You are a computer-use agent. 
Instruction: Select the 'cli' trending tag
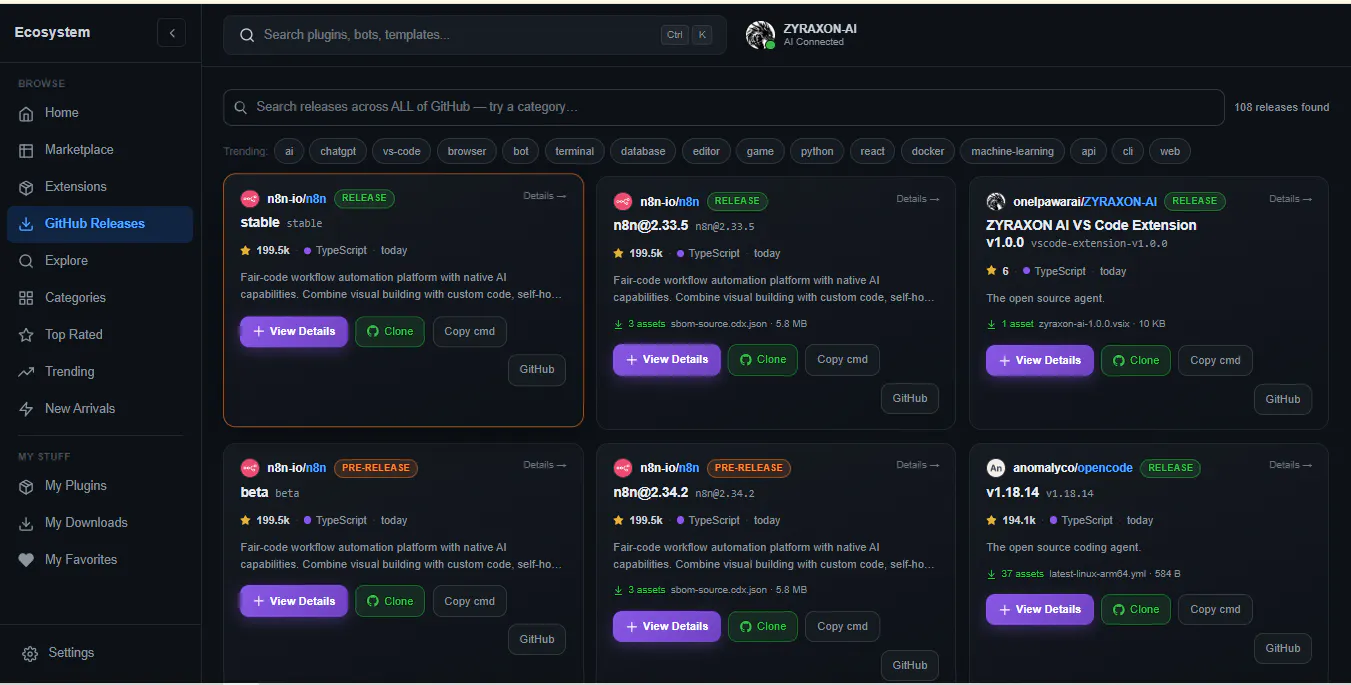[1128, 151]
